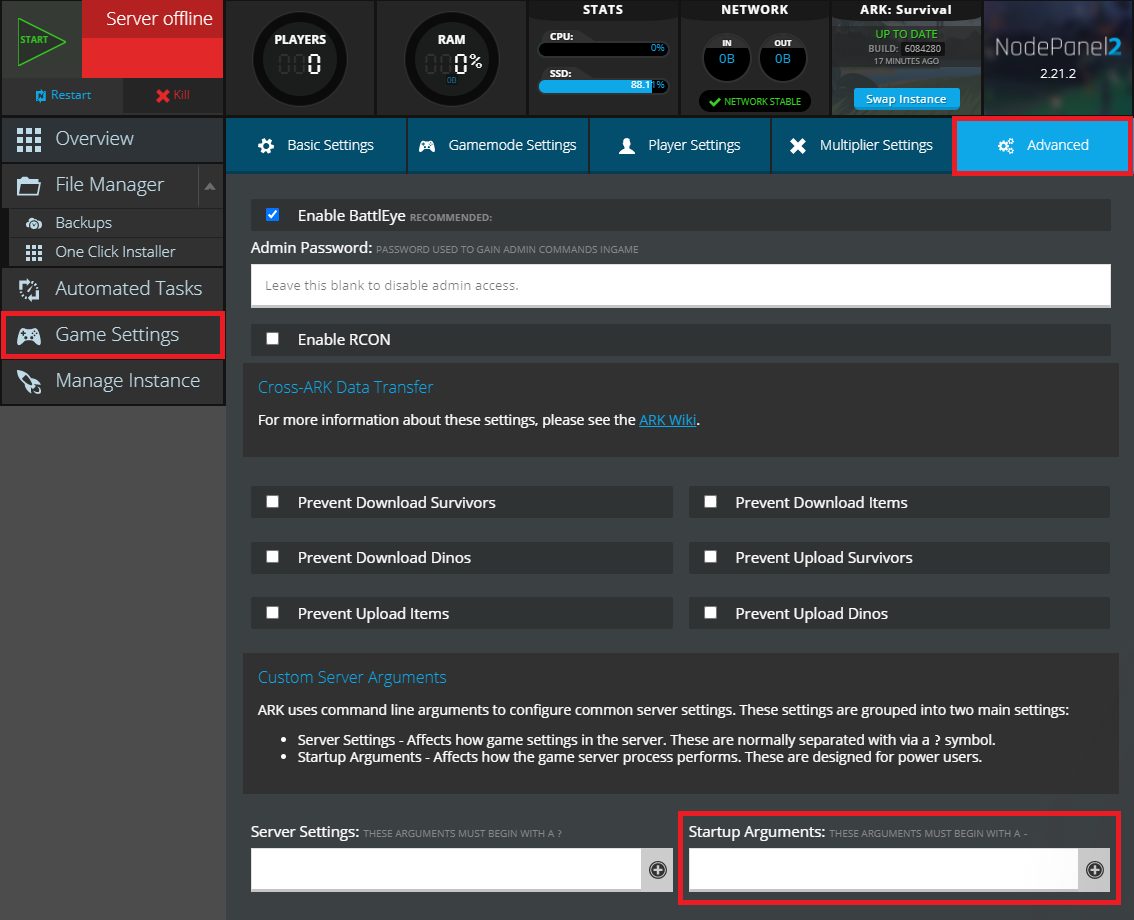Image resolution: width=1134 pixels, height=920 pixels.
Task: Check Prevent Upload Dinos
Action: 711,613
